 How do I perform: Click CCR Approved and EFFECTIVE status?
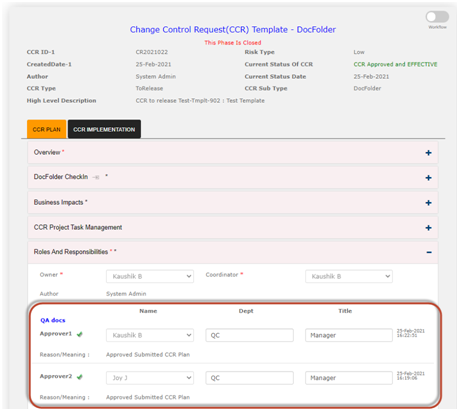[x=395, y=64]
